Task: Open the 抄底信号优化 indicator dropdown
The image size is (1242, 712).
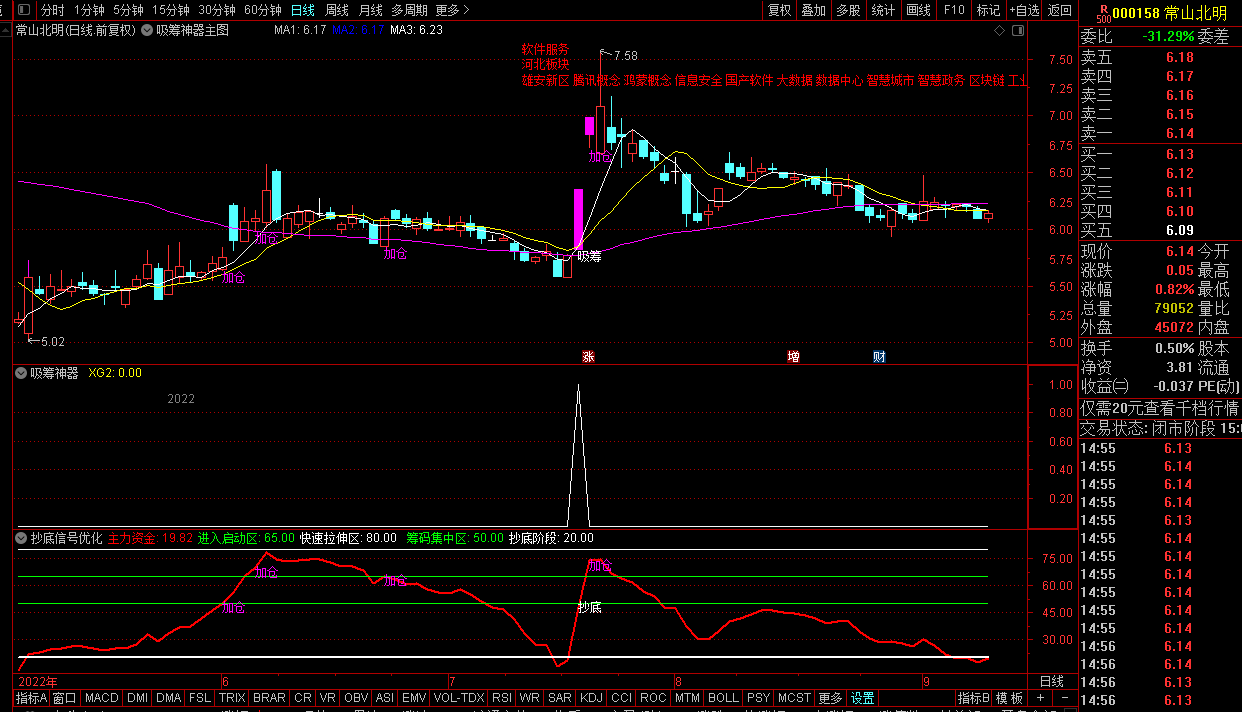Action: [x=21, y=537]
